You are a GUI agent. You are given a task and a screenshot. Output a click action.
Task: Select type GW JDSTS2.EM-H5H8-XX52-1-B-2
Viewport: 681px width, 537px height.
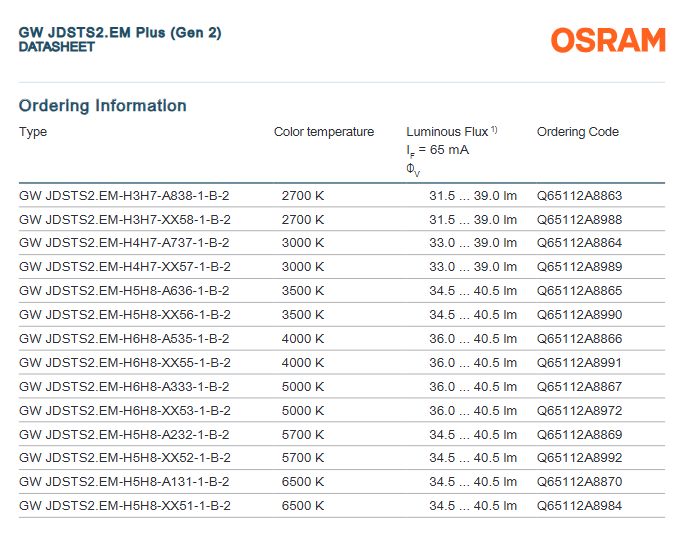click(125, 457)
